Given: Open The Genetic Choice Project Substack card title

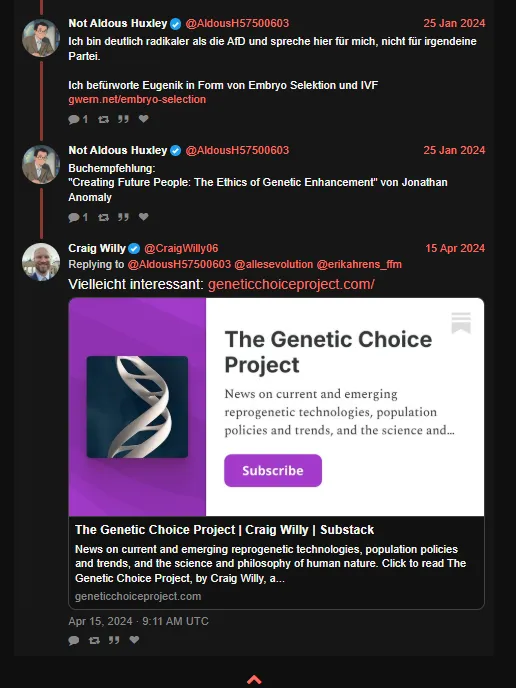Looking at the screenshot, I should pyautogui.click(x=224, y=530).
